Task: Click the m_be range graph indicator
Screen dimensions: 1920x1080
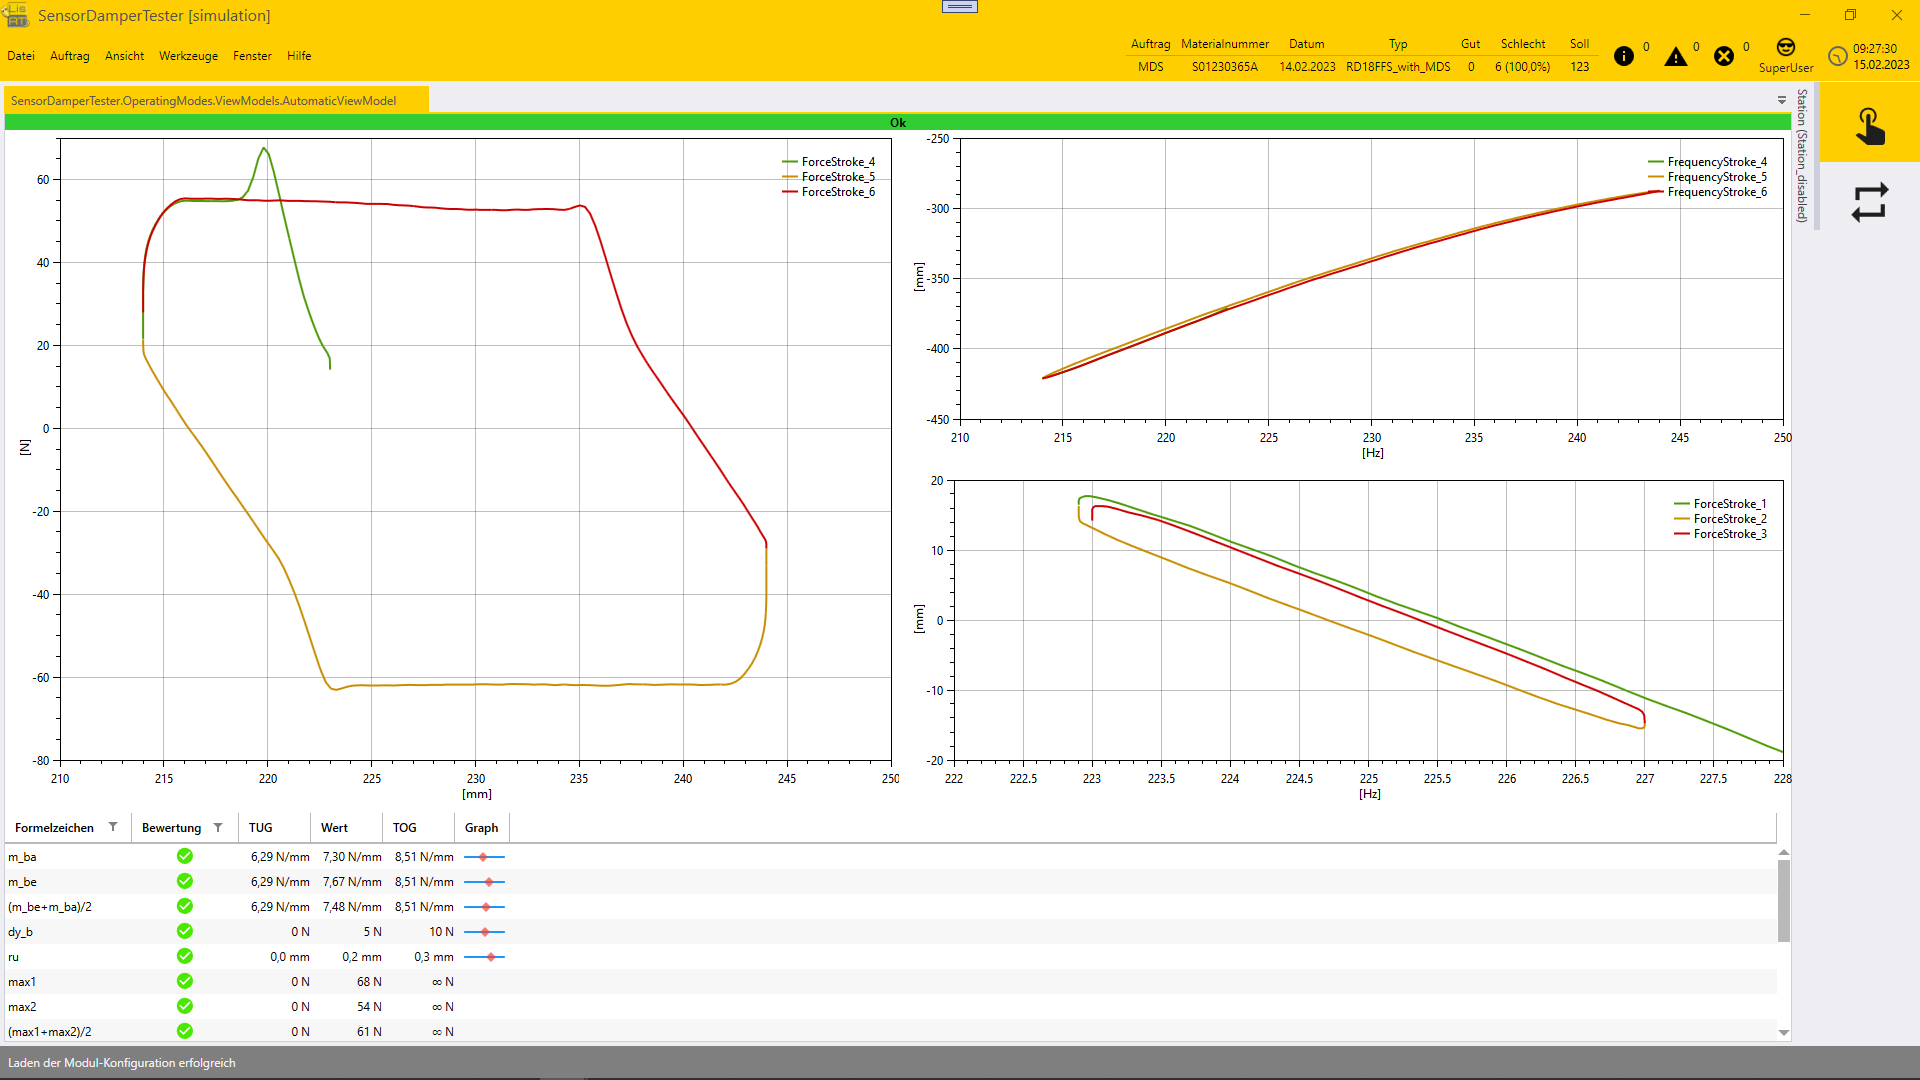Action: tap(485, 882)
